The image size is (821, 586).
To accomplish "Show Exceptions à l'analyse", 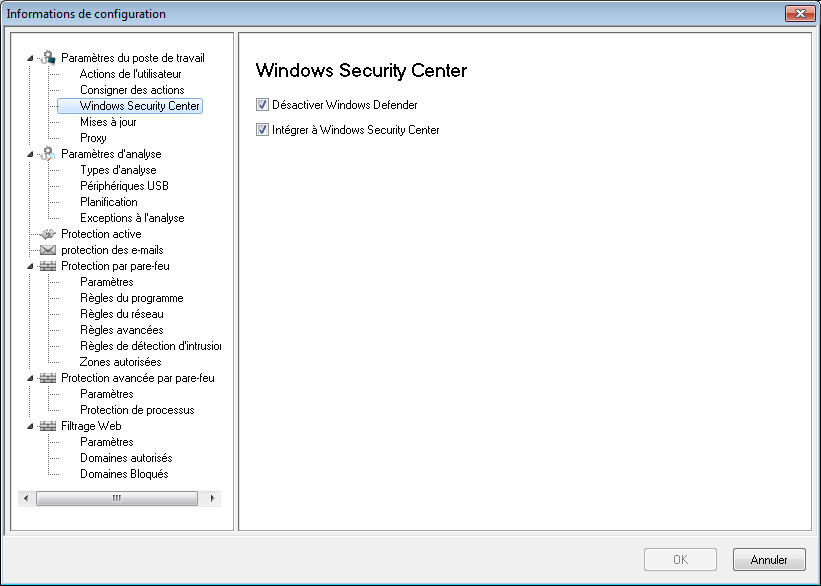I will [132, 218].
